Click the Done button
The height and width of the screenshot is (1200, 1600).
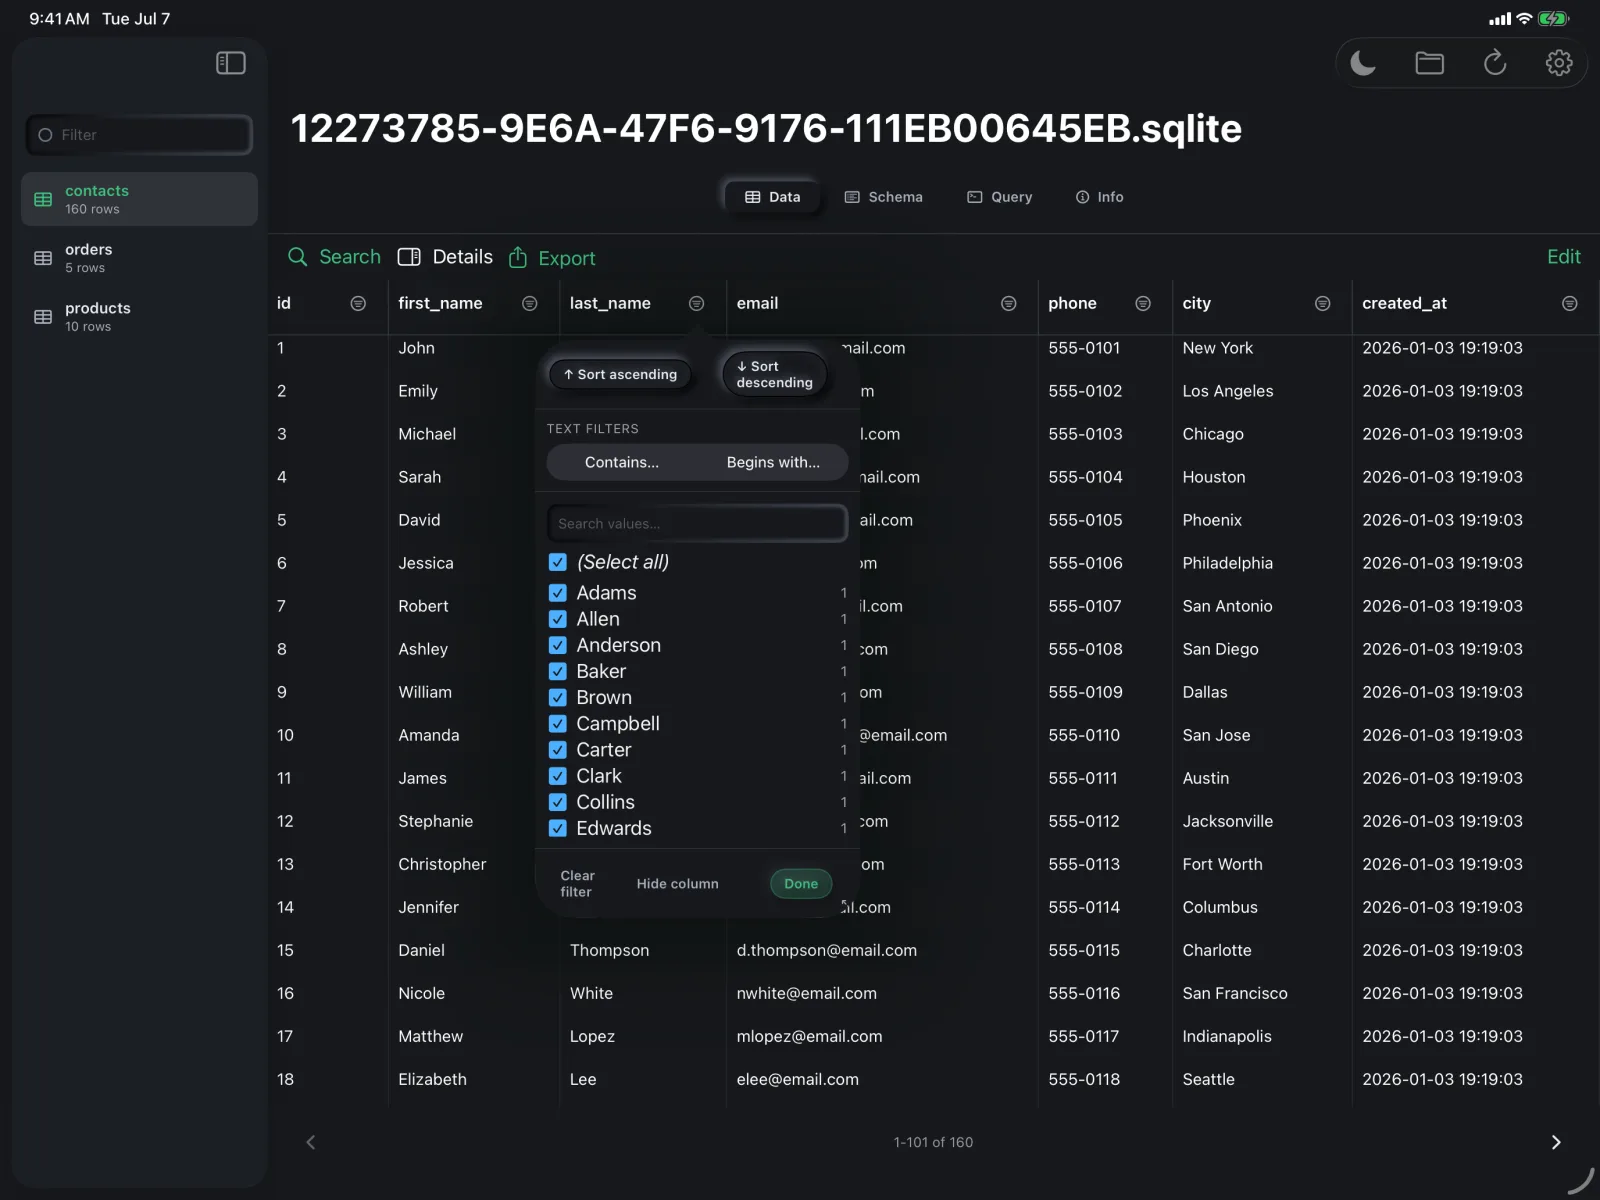coord(801,884)
